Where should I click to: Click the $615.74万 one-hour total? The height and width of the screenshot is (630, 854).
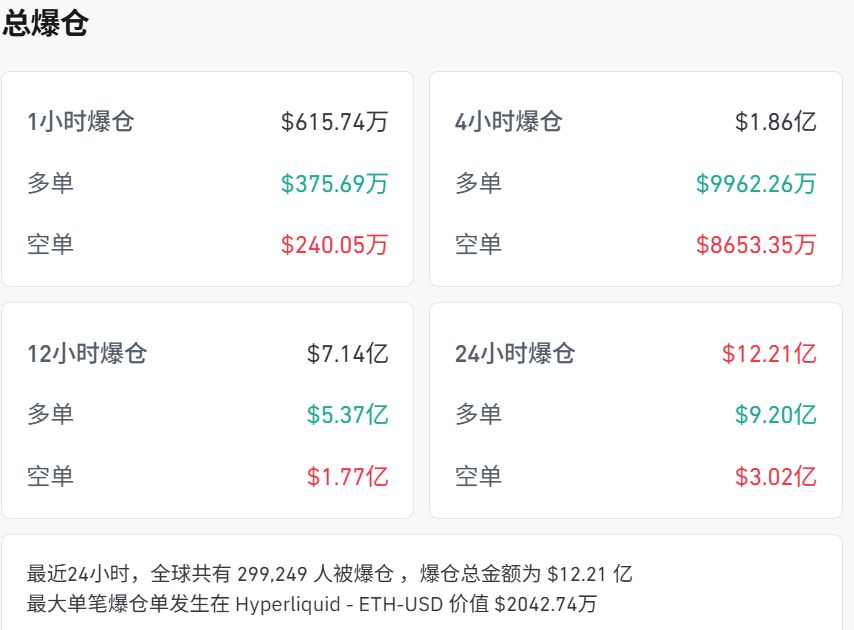tap(334, 123)
